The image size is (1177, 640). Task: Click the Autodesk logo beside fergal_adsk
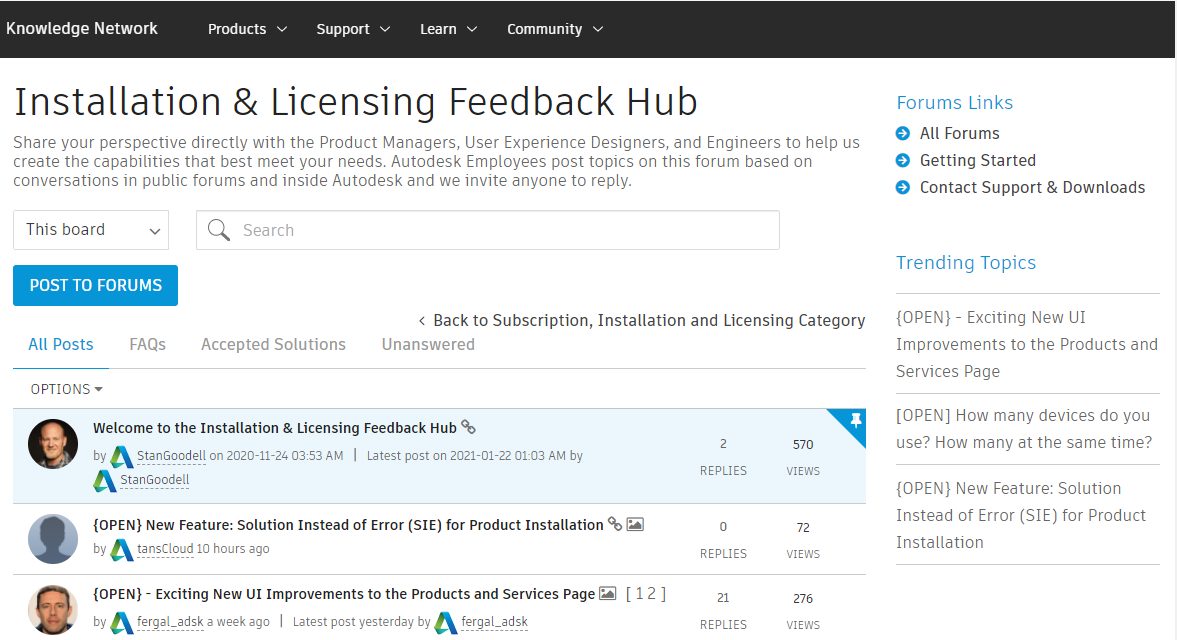[122, 620]
